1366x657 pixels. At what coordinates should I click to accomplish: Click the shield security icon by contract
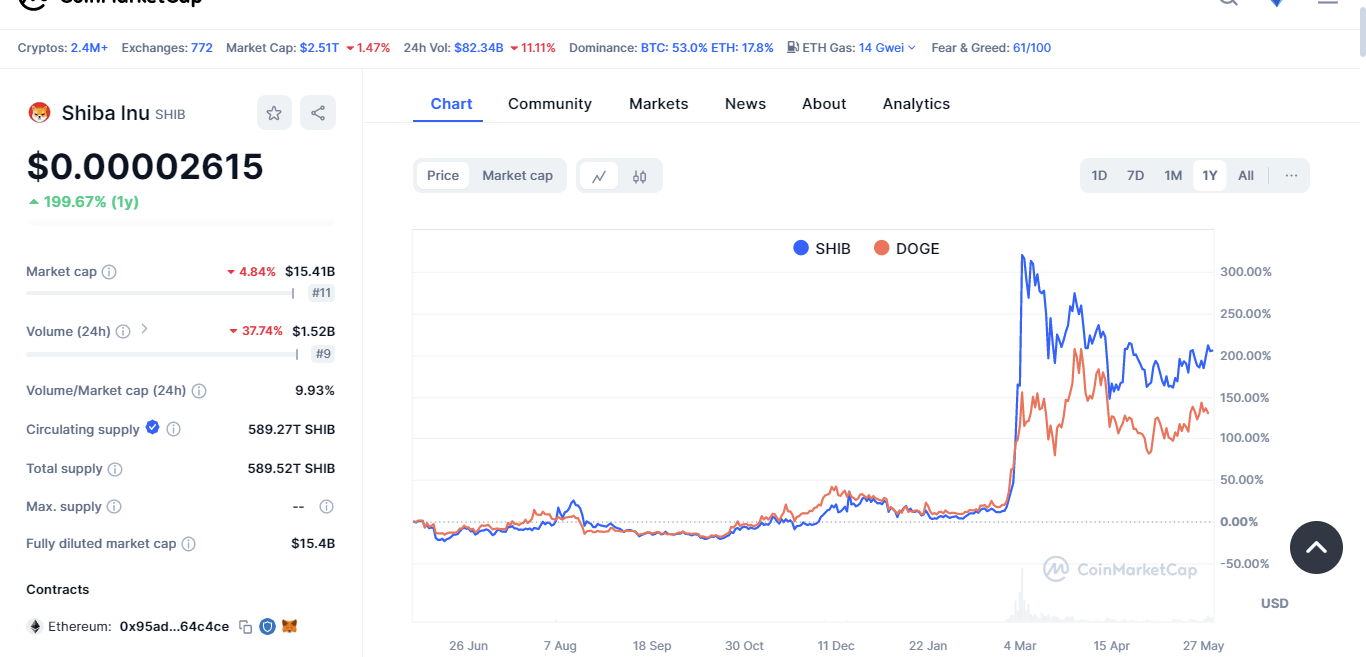(x=267, y=627)
